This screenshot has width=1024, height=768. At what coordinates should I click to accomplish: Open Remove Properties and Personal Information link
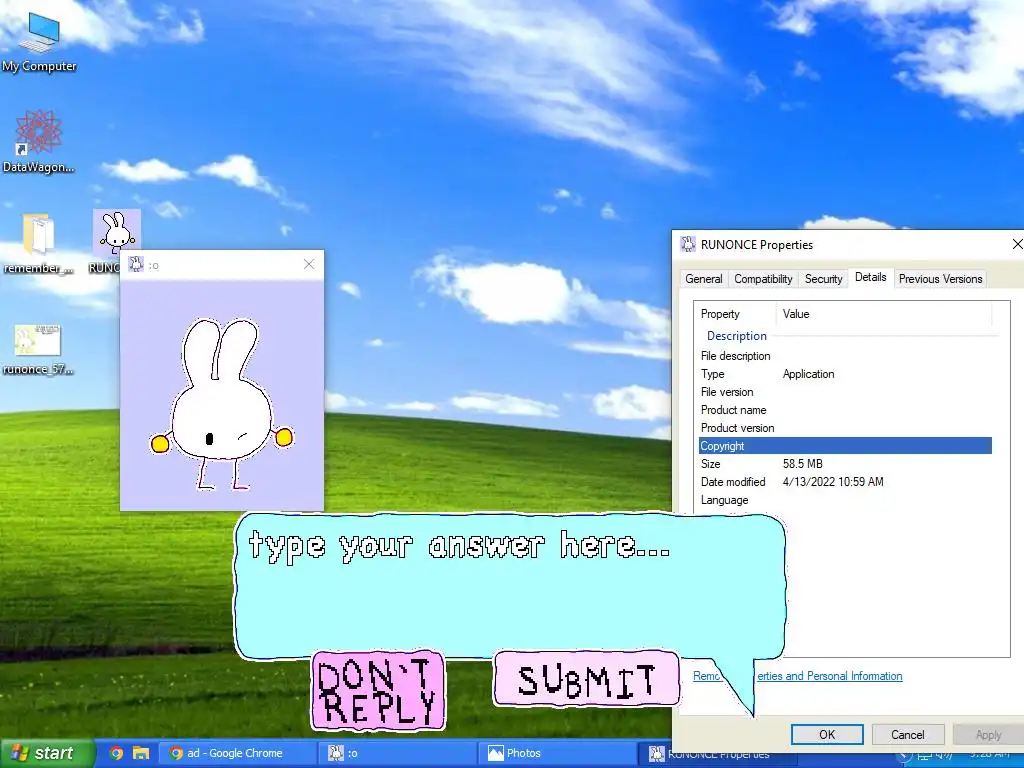click(x=797, y=676)
